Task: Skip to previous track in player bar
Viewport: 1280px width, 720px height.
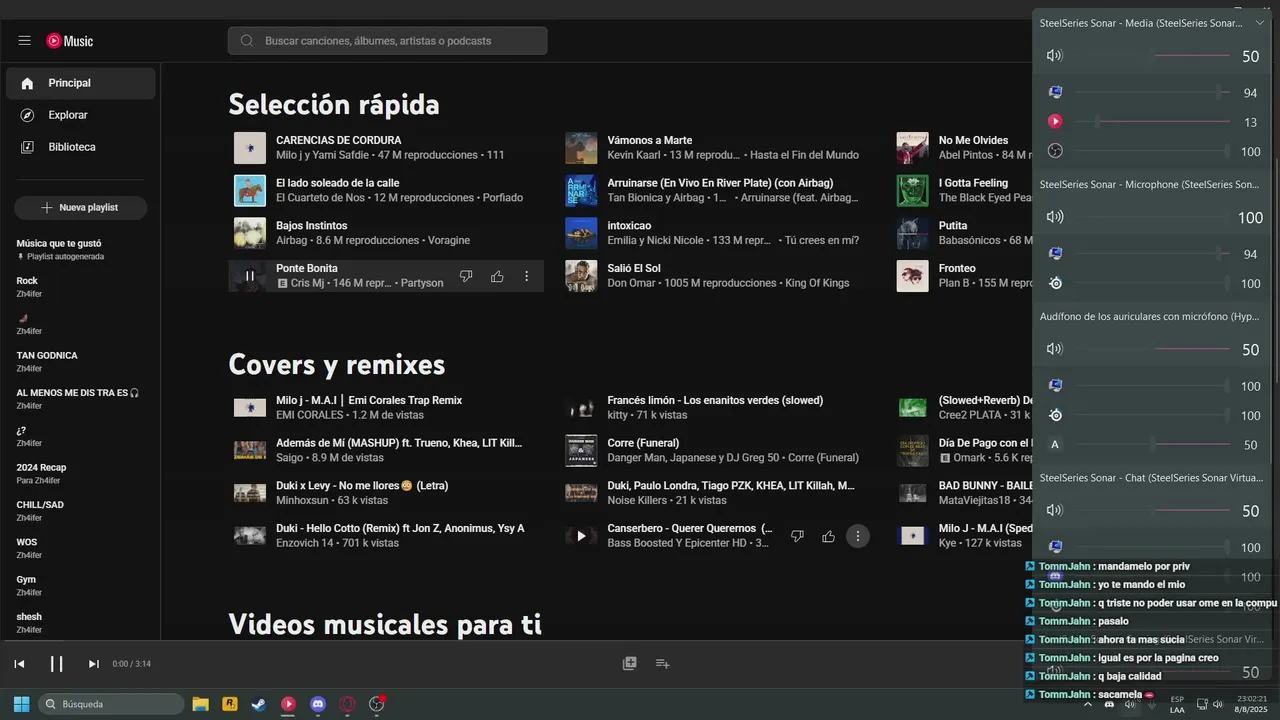Action: click(19, 664)
